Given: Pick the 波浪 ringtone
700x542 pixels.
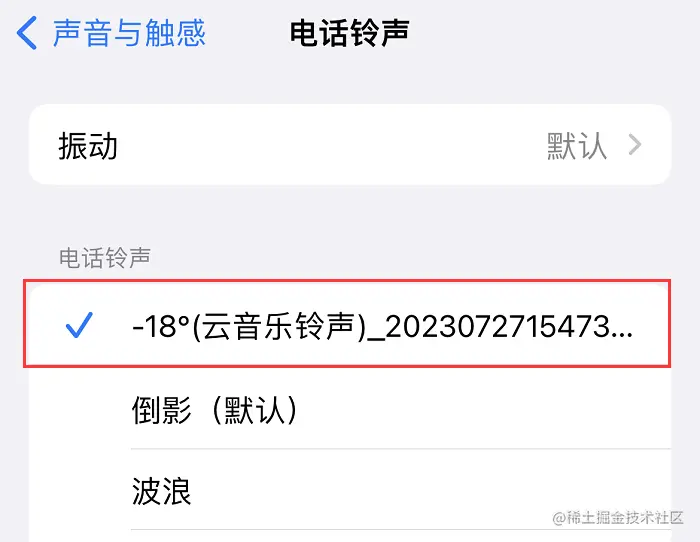Looking at the screenshot, I should 350,490.
